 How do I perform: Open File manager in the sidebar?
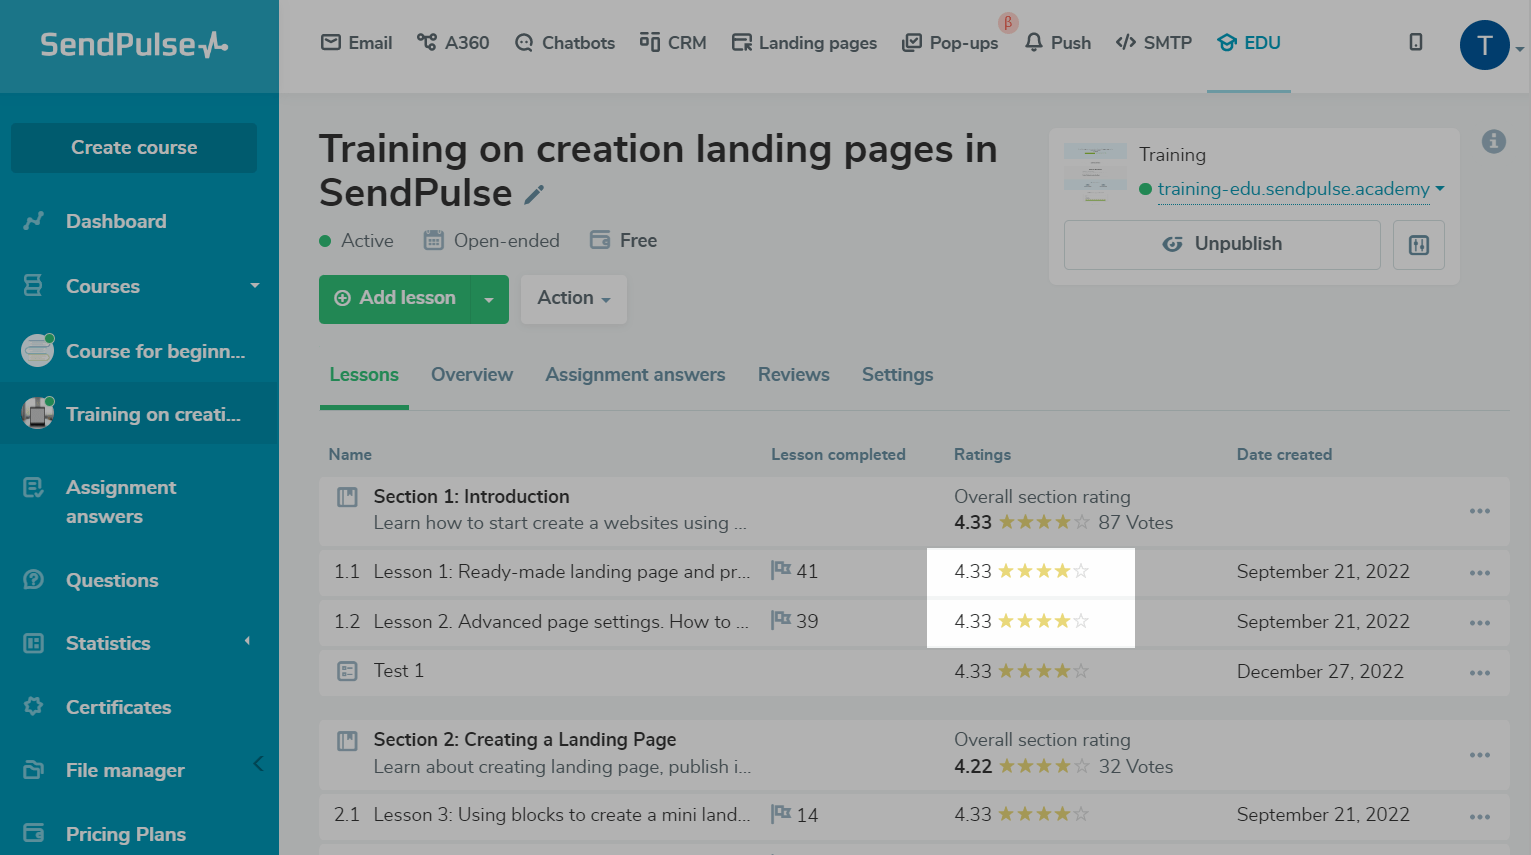125,770
